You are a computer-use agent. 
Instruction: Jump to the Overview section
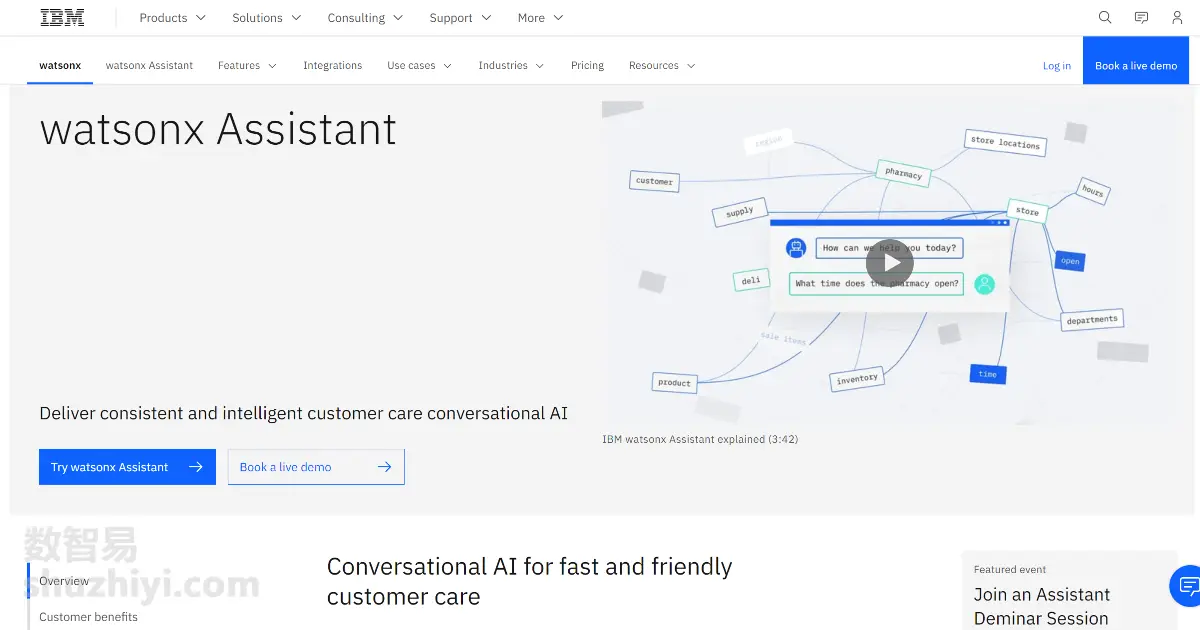[x=64, y=581]
